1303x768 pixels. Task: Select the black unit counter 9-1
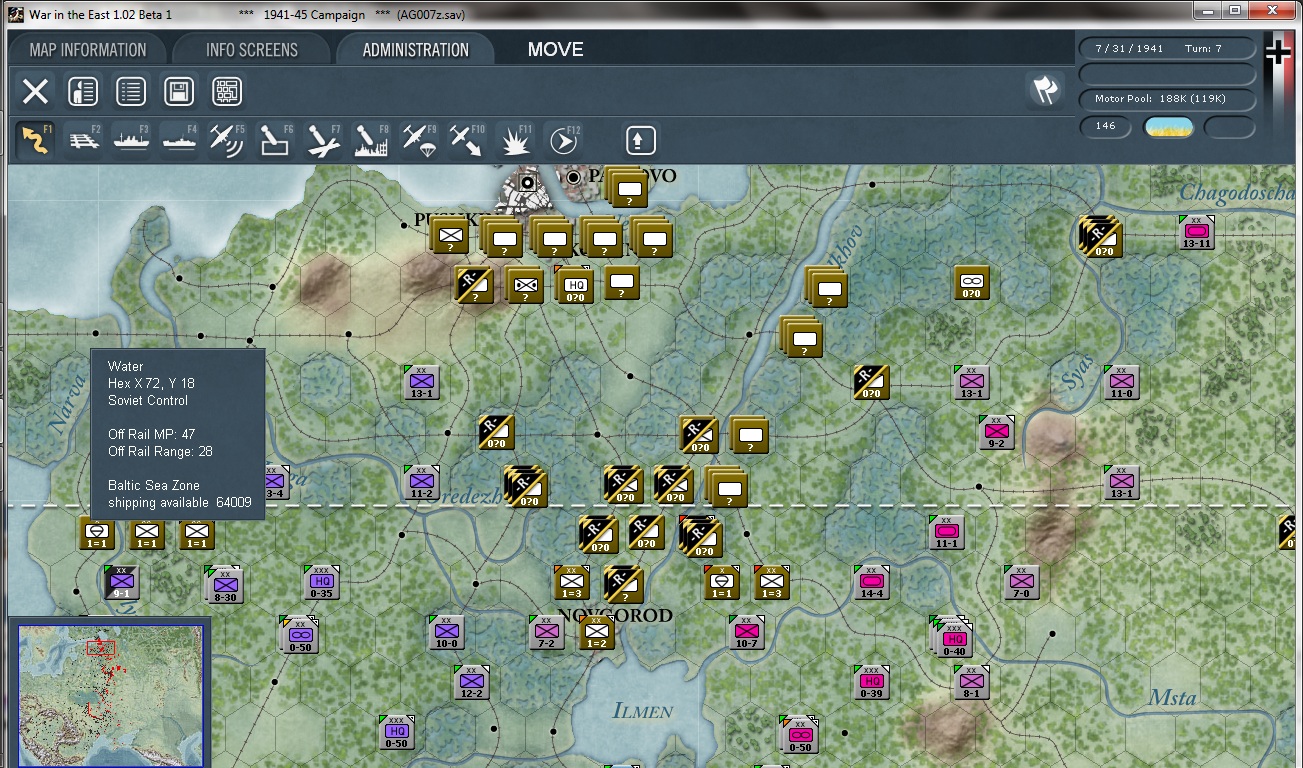(x=121, y=582)
